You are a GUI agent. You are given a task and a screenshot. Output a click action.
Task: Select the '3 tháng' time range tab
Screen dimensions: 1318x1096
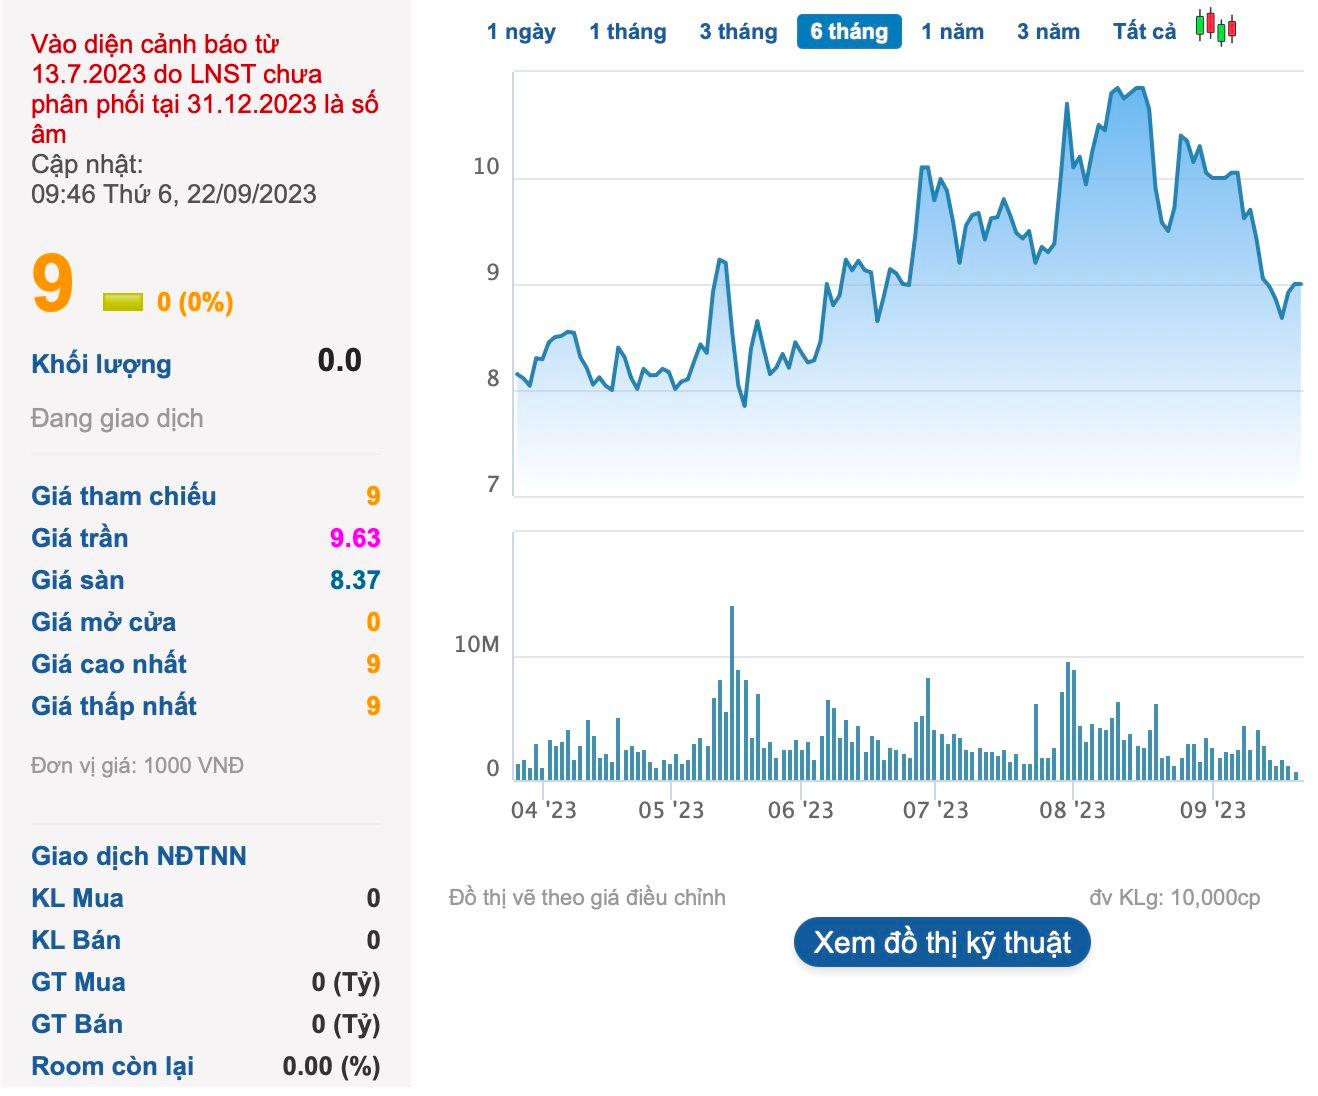[738, 32]
